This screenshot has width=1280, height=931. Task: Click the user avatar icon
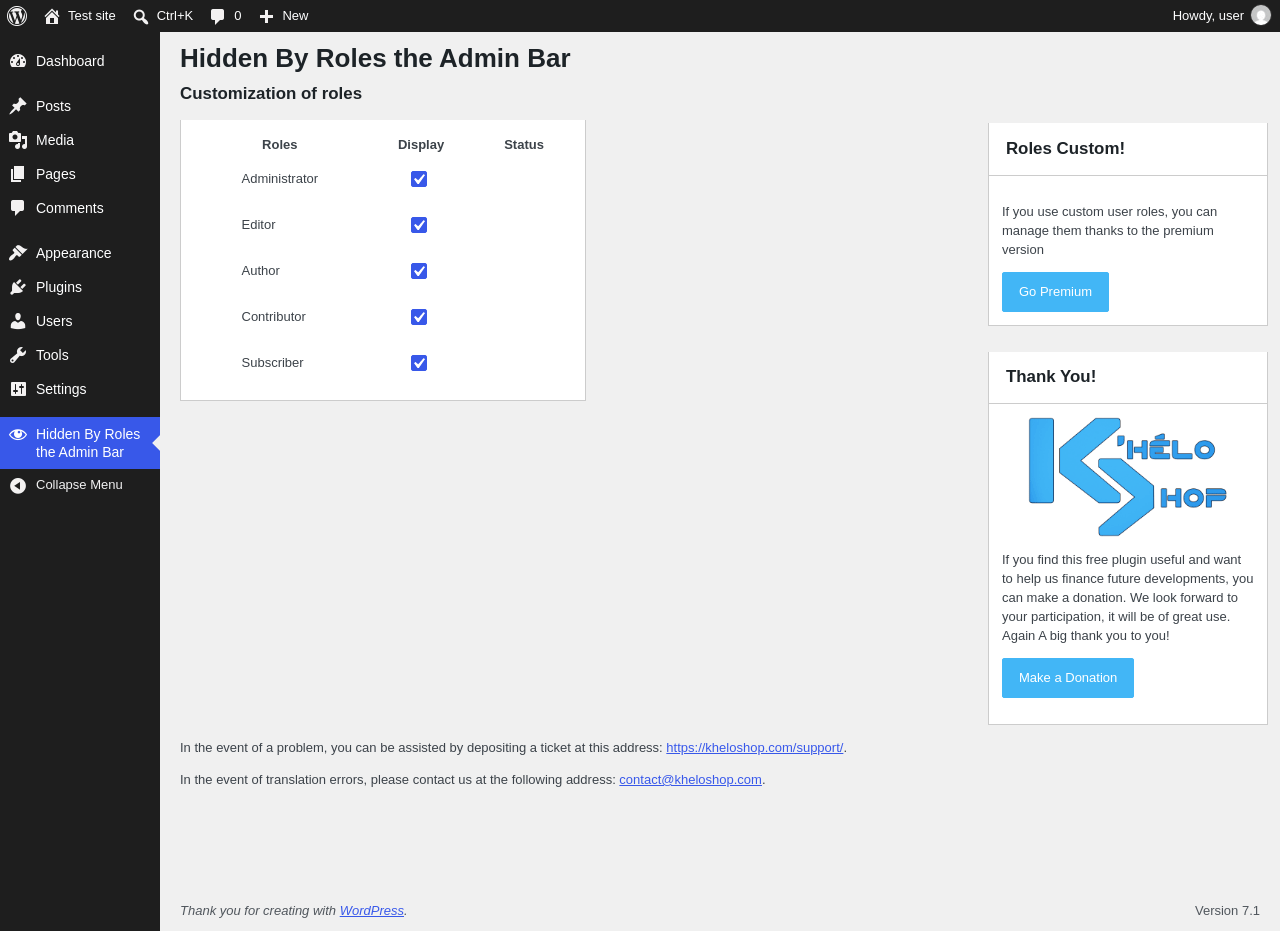(x=1261, y=15)
